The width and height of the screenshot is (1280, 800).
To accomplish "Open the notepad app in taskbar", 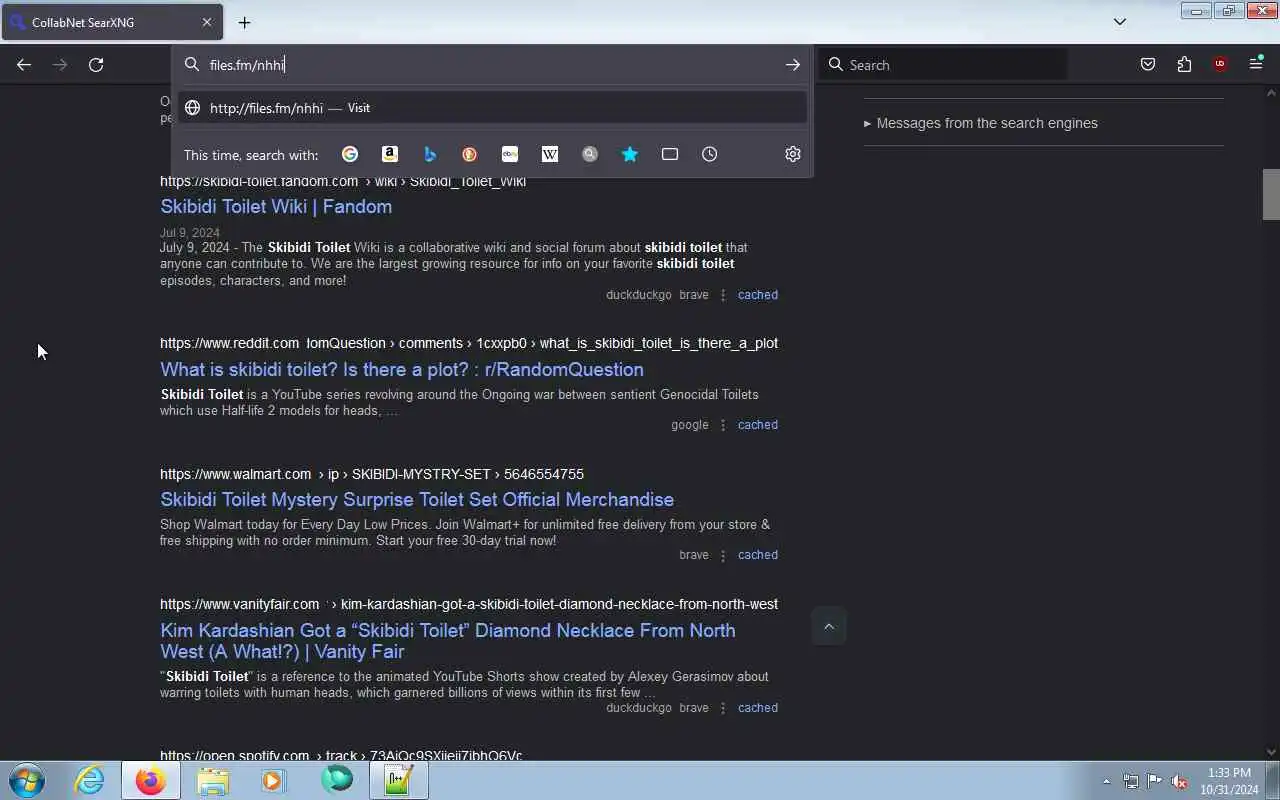I will 399,780.
